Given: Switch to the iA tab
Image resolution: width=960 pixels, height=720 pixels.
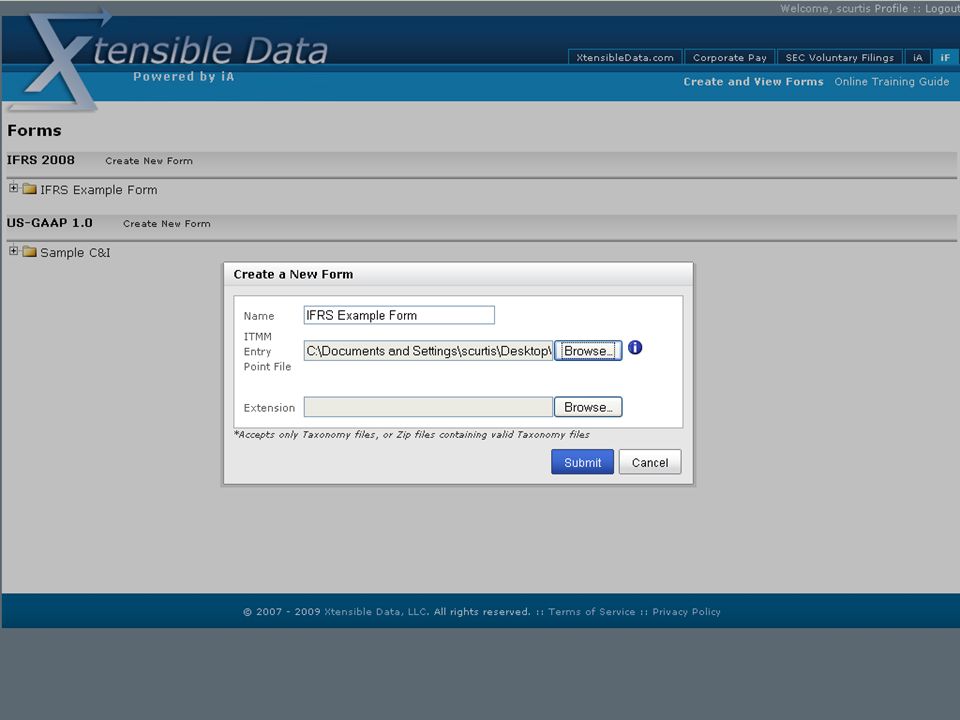Looking at the screenshot, I should coord(917,58).
